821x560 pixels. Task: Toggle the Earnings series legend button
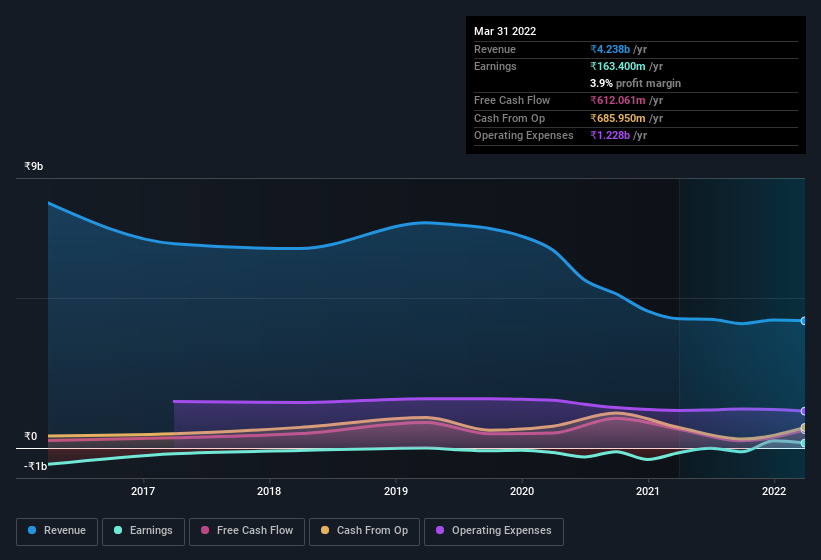pyautogui.click(x=143, y=532)
